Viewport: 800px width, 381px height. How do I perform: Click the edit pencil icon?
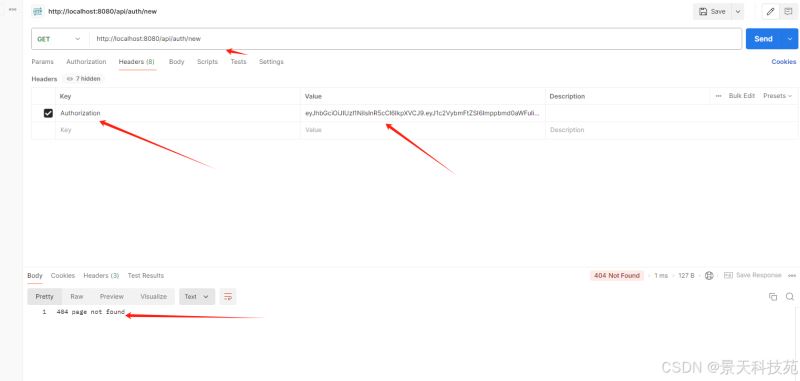click(770, 12)
